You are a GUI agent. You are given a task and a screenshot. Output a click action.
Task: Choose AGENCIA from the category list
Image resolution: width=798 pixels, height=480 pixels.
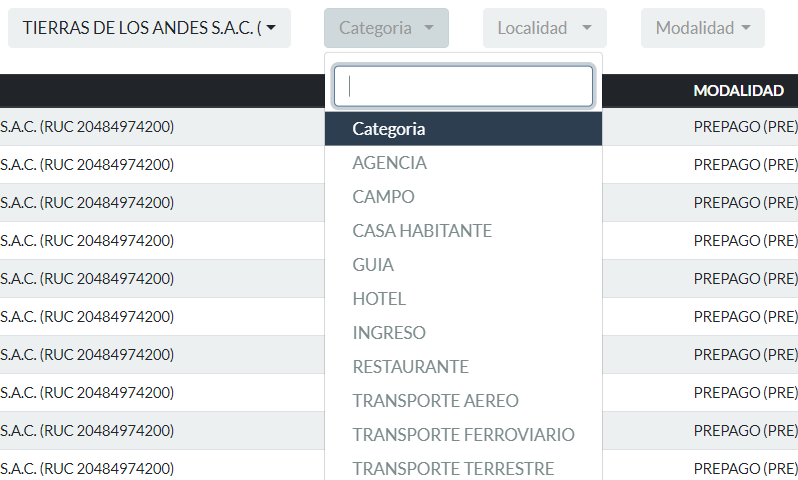390,163
